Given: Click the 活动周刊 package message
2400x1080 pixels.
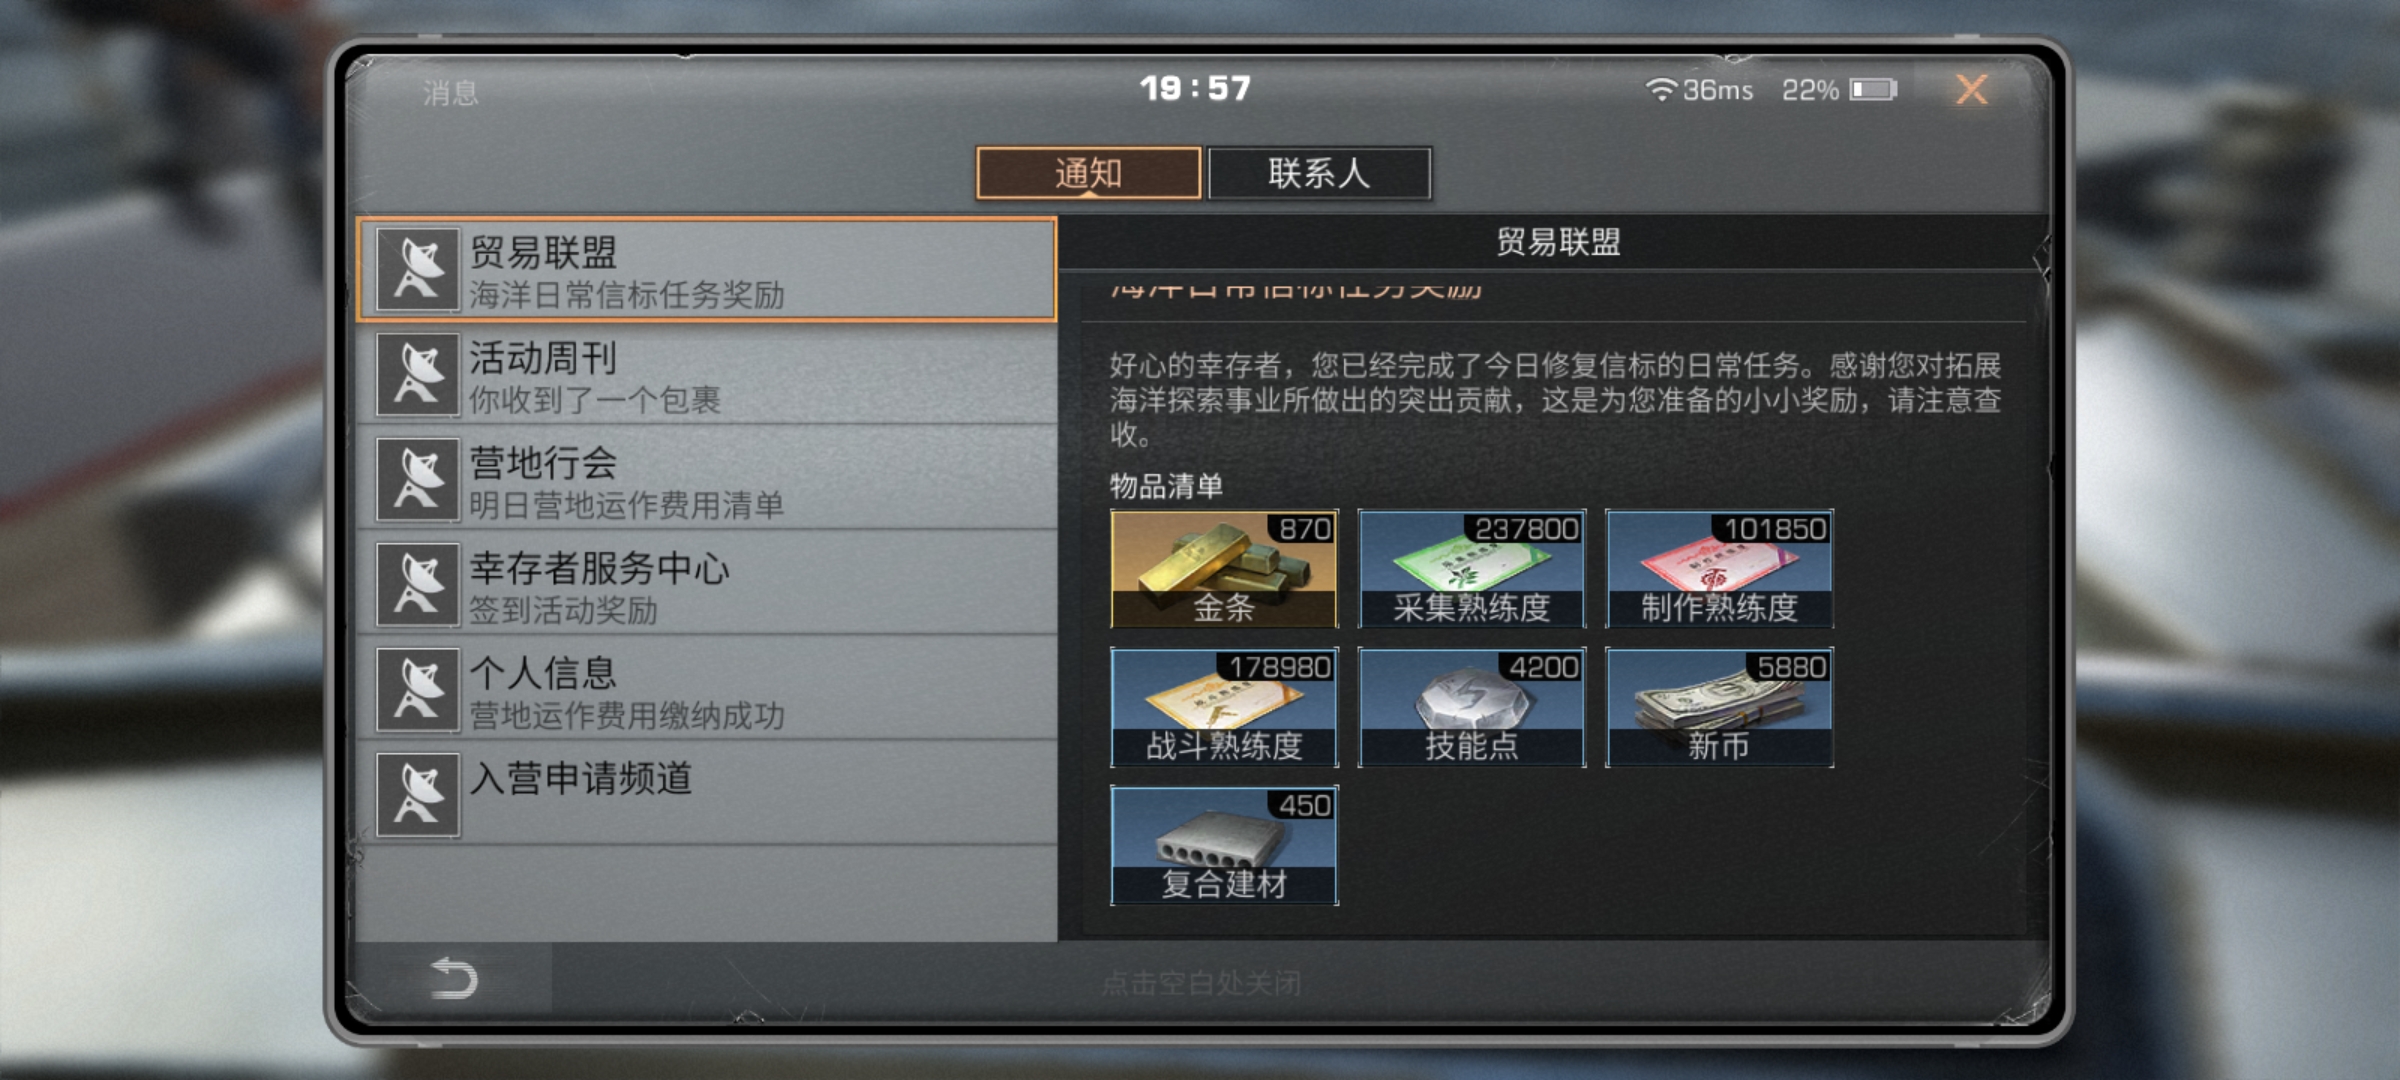Looking at the screenshot, I should point(707,375).
